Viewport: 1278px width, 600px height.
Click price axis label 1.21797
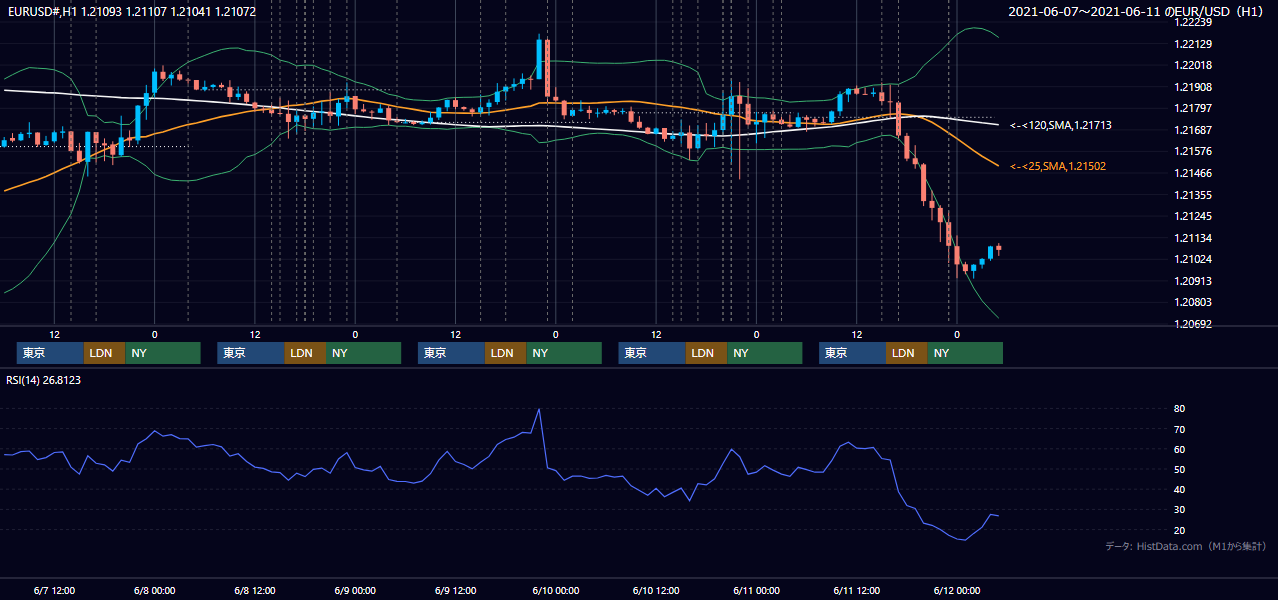point(1193,109)
